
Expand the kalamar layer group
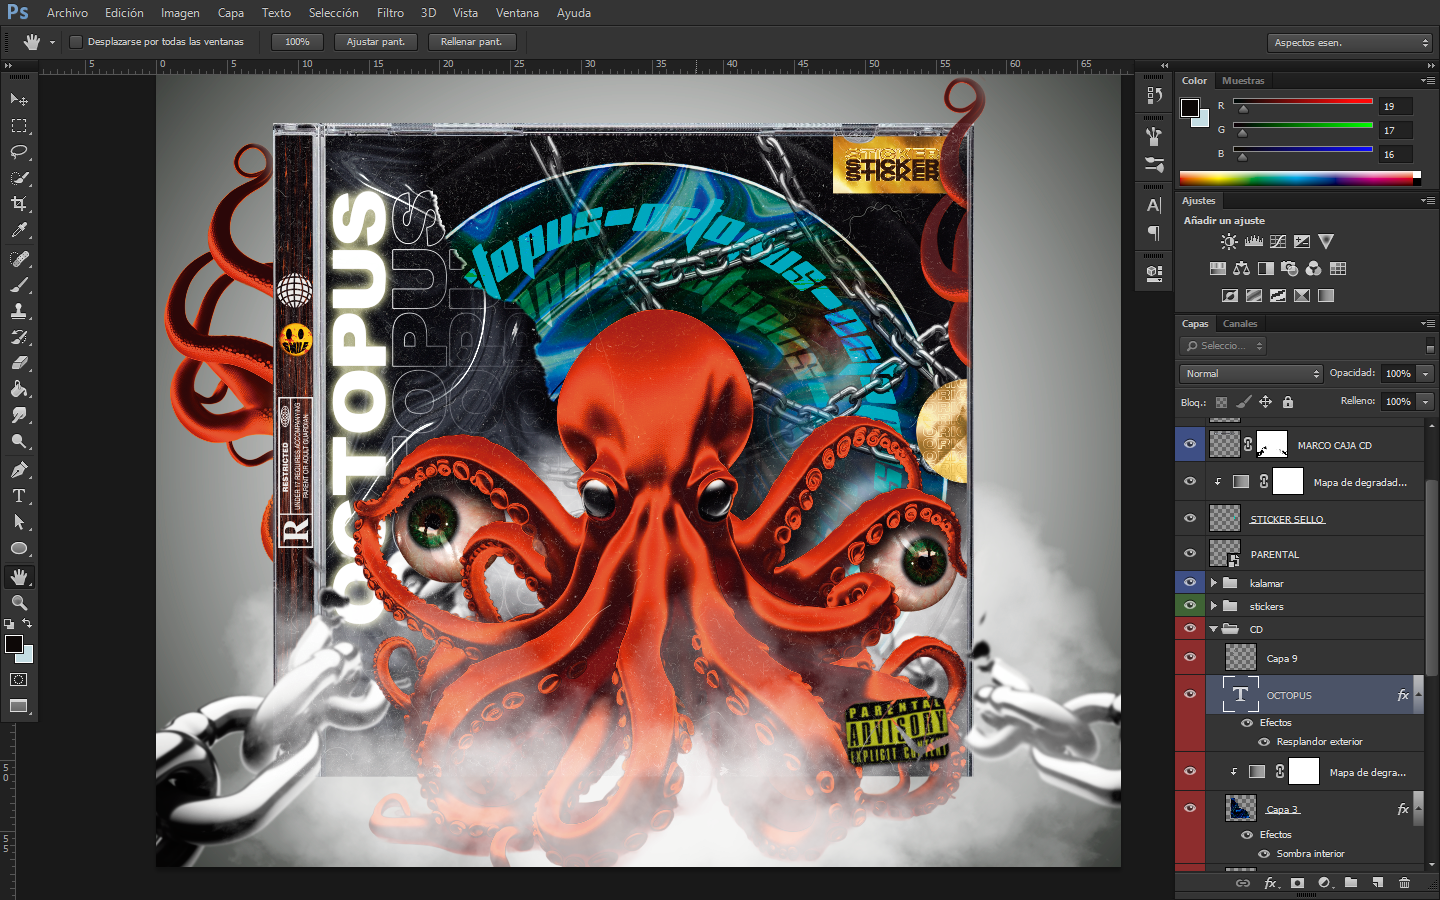pyautogui.click(x=1214, y=583)
